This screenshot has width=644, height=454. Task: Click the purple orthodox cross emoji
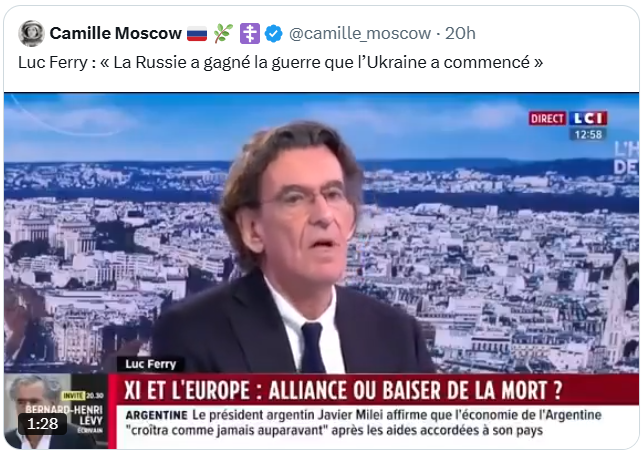point(250,33)
